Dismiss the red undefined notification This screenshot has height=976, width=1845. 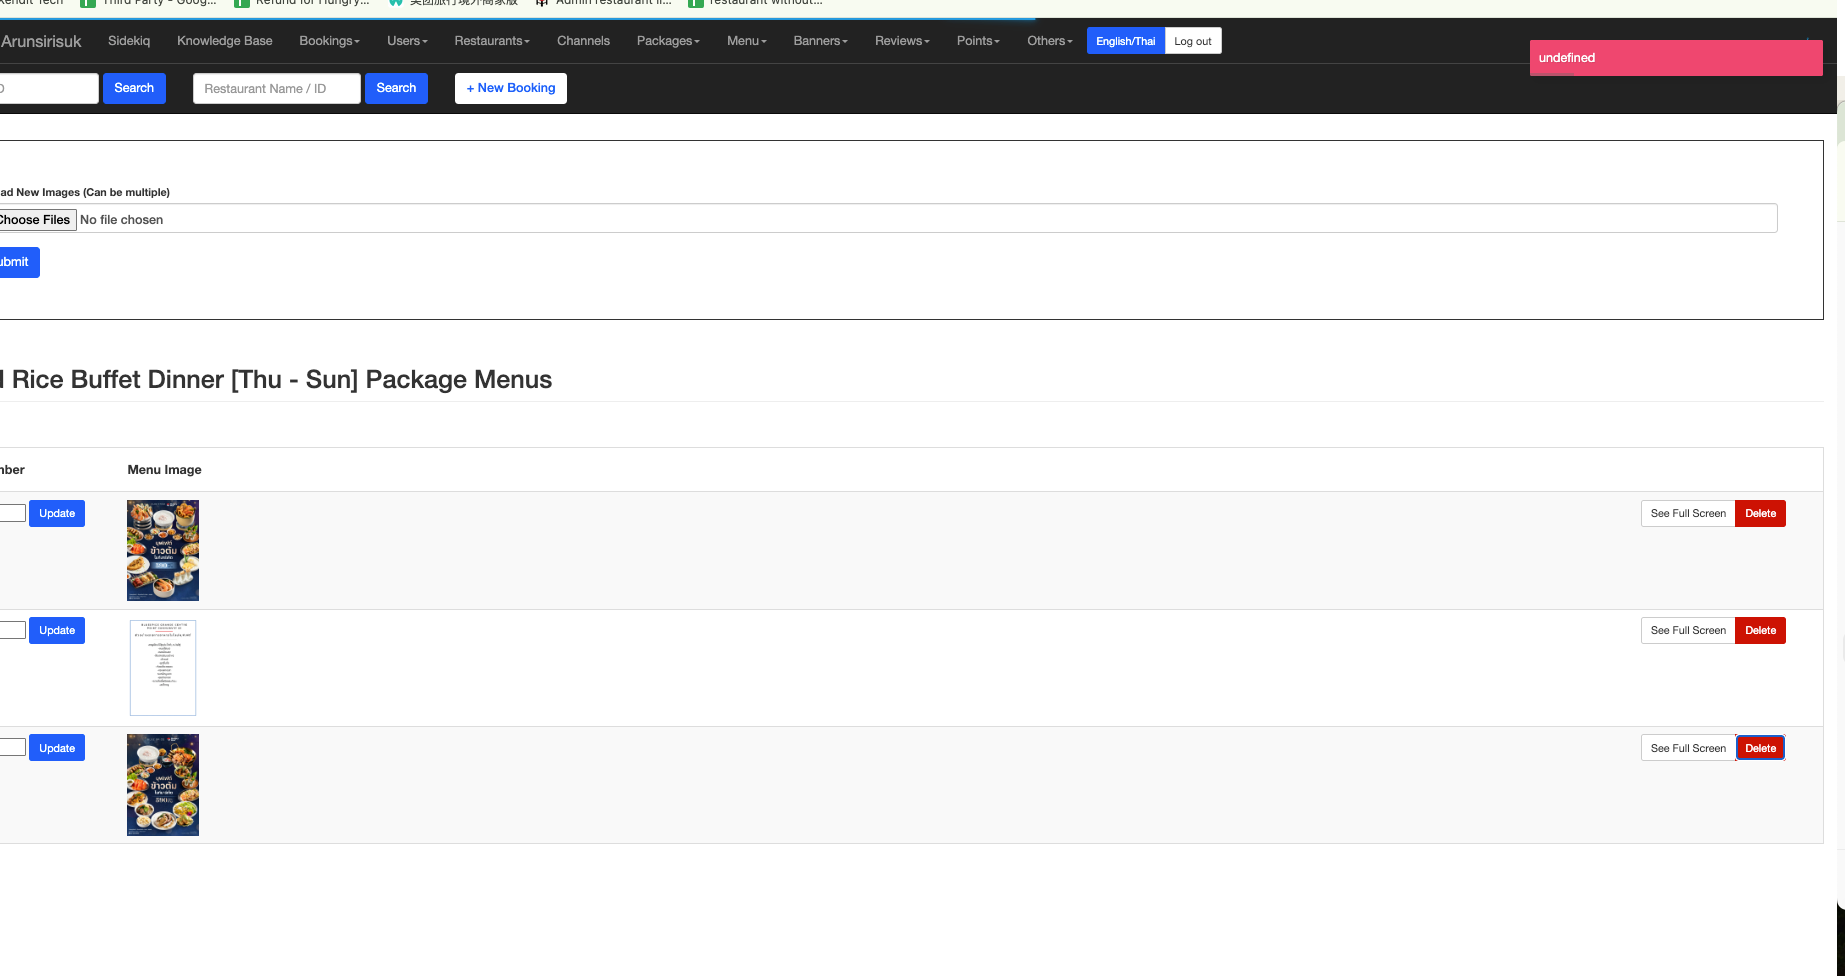(x=1675, y=58)
